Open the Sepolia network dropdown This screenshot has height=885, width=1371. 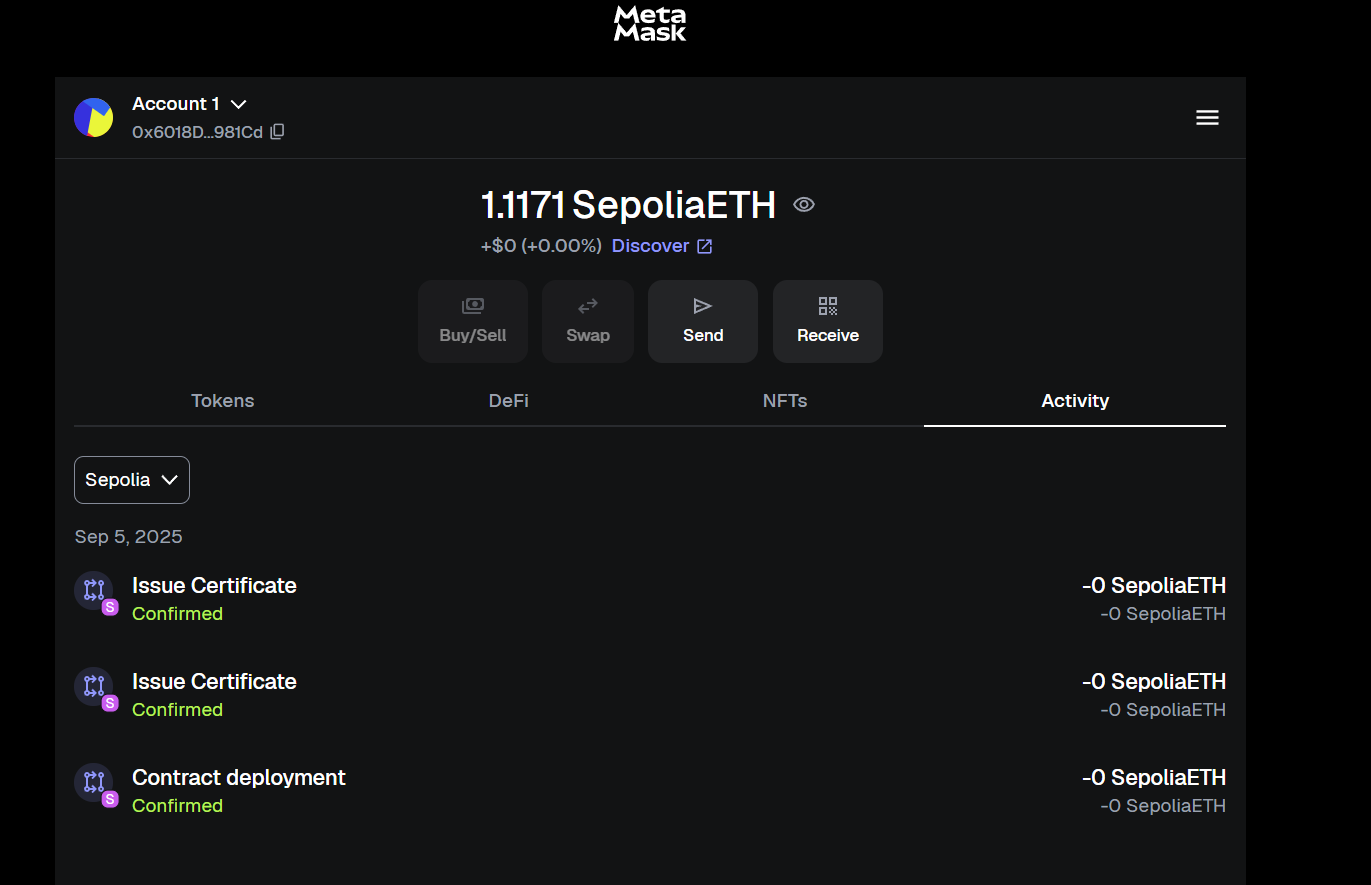pos(131,480)
